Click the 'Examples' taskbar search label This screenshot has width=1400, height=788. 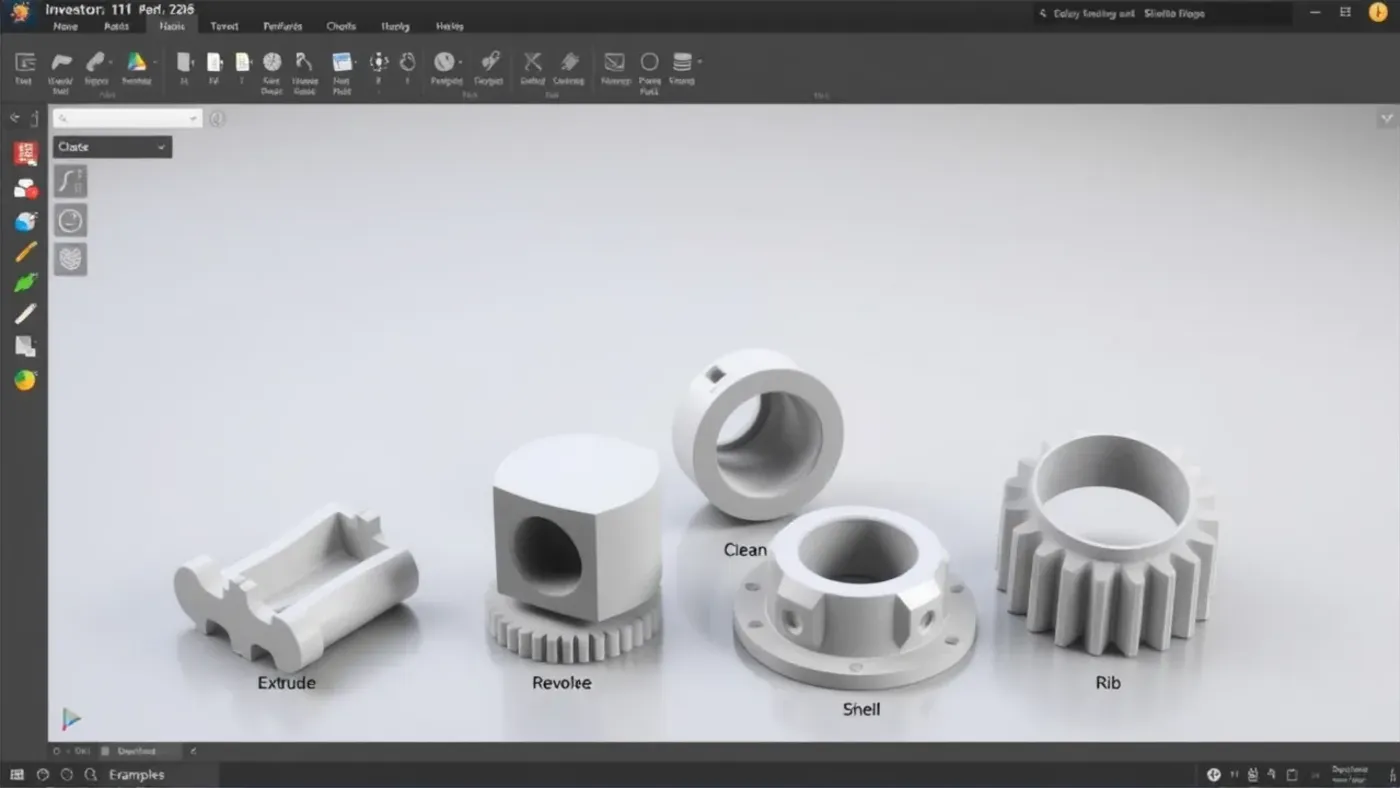click(x=136, y=775)
